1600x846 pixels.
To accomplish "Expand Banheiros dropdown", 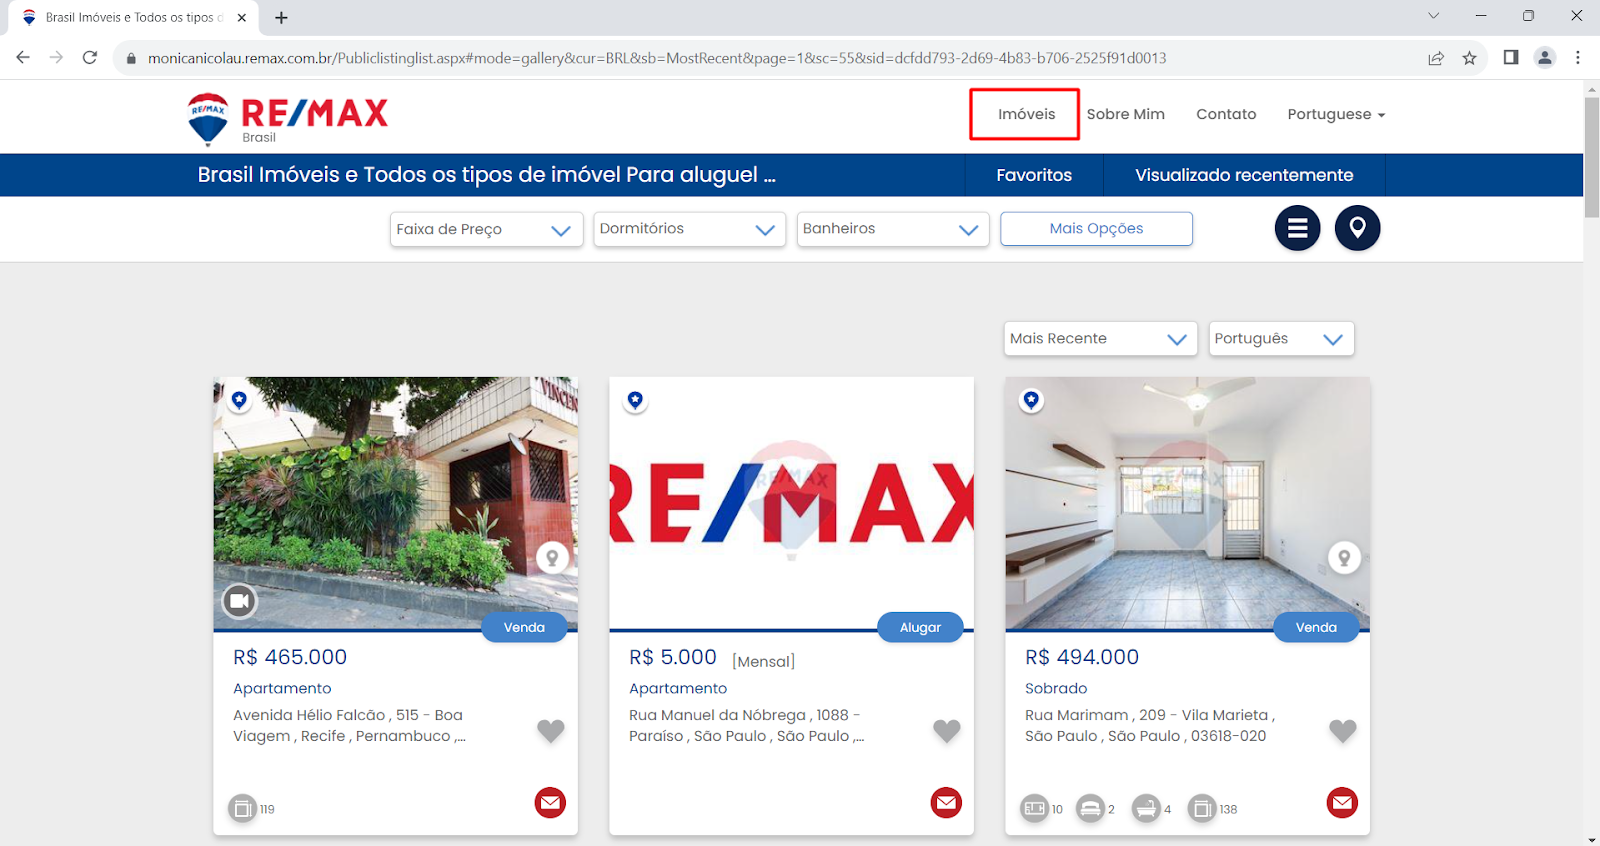I will click(892, 229).
